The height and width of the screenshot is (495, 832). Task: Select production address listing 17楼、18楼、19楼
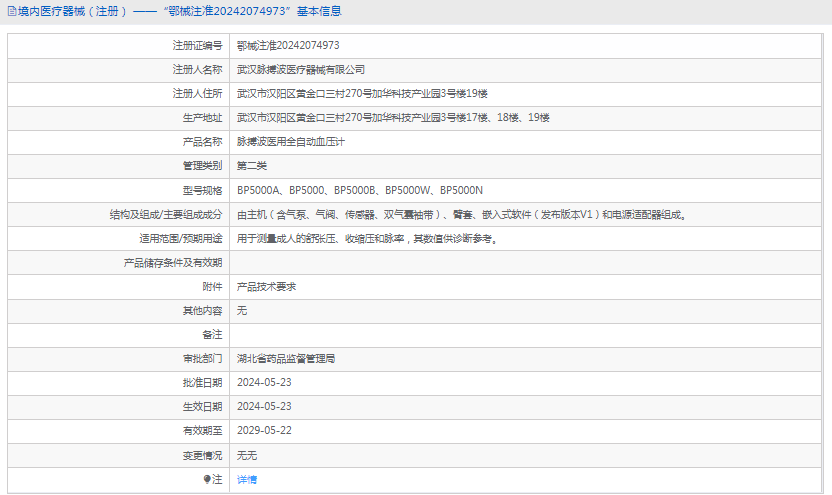click(393, 118)
